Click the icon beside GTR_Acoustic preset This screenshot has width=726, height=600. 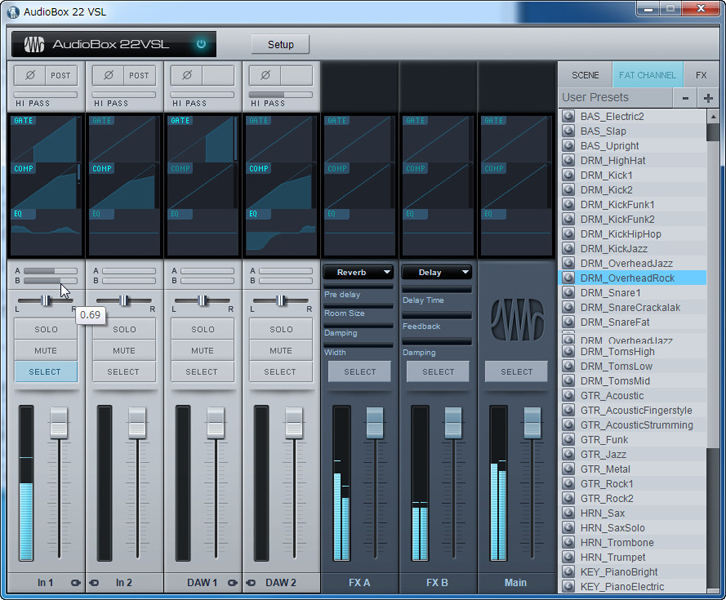(x=568, y=395)
